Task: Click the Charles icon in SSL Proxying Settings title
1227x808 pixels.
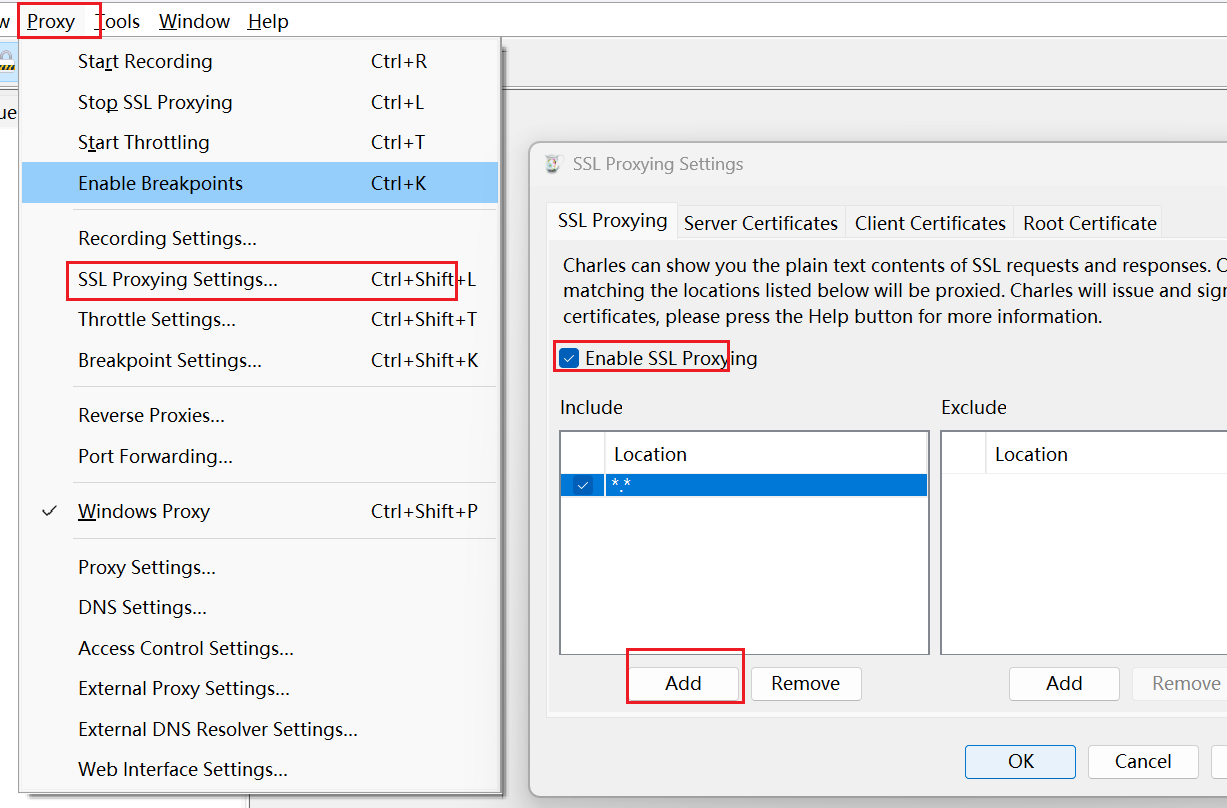Action: coord(553,164)
